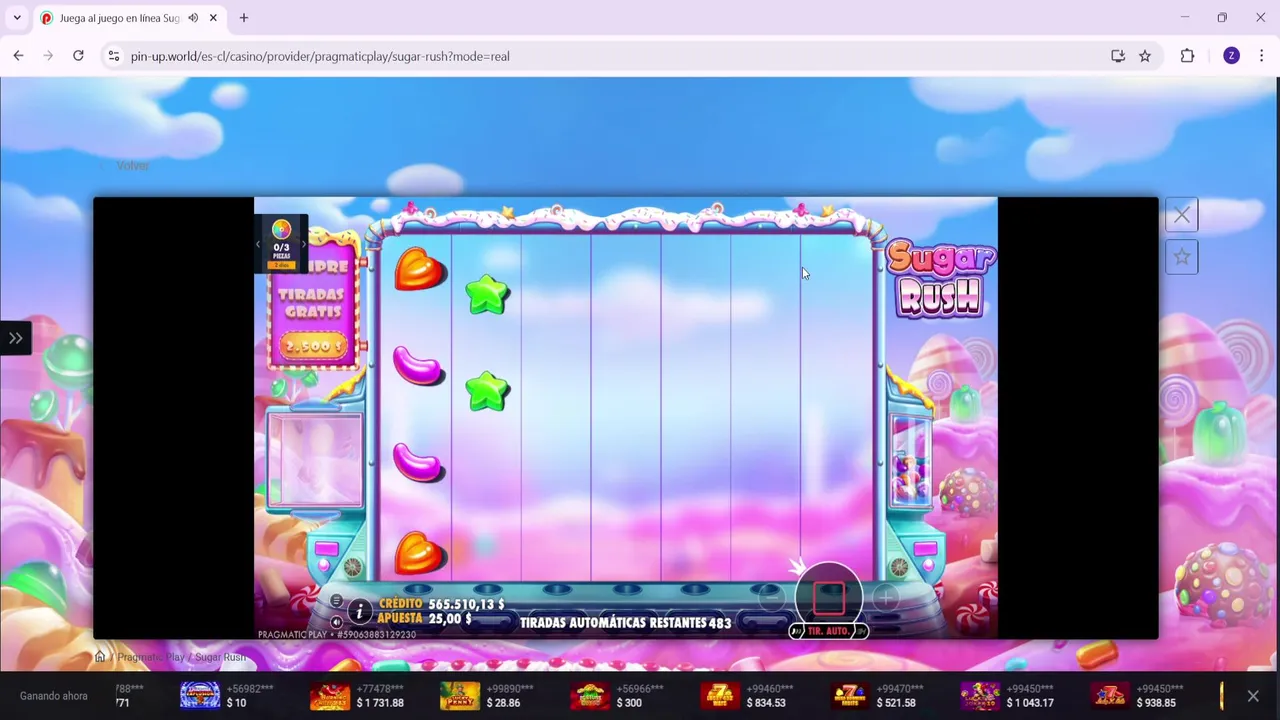Stop the autoplay with the red square button
Screen dimensions: 1280x720
point(828,597)
